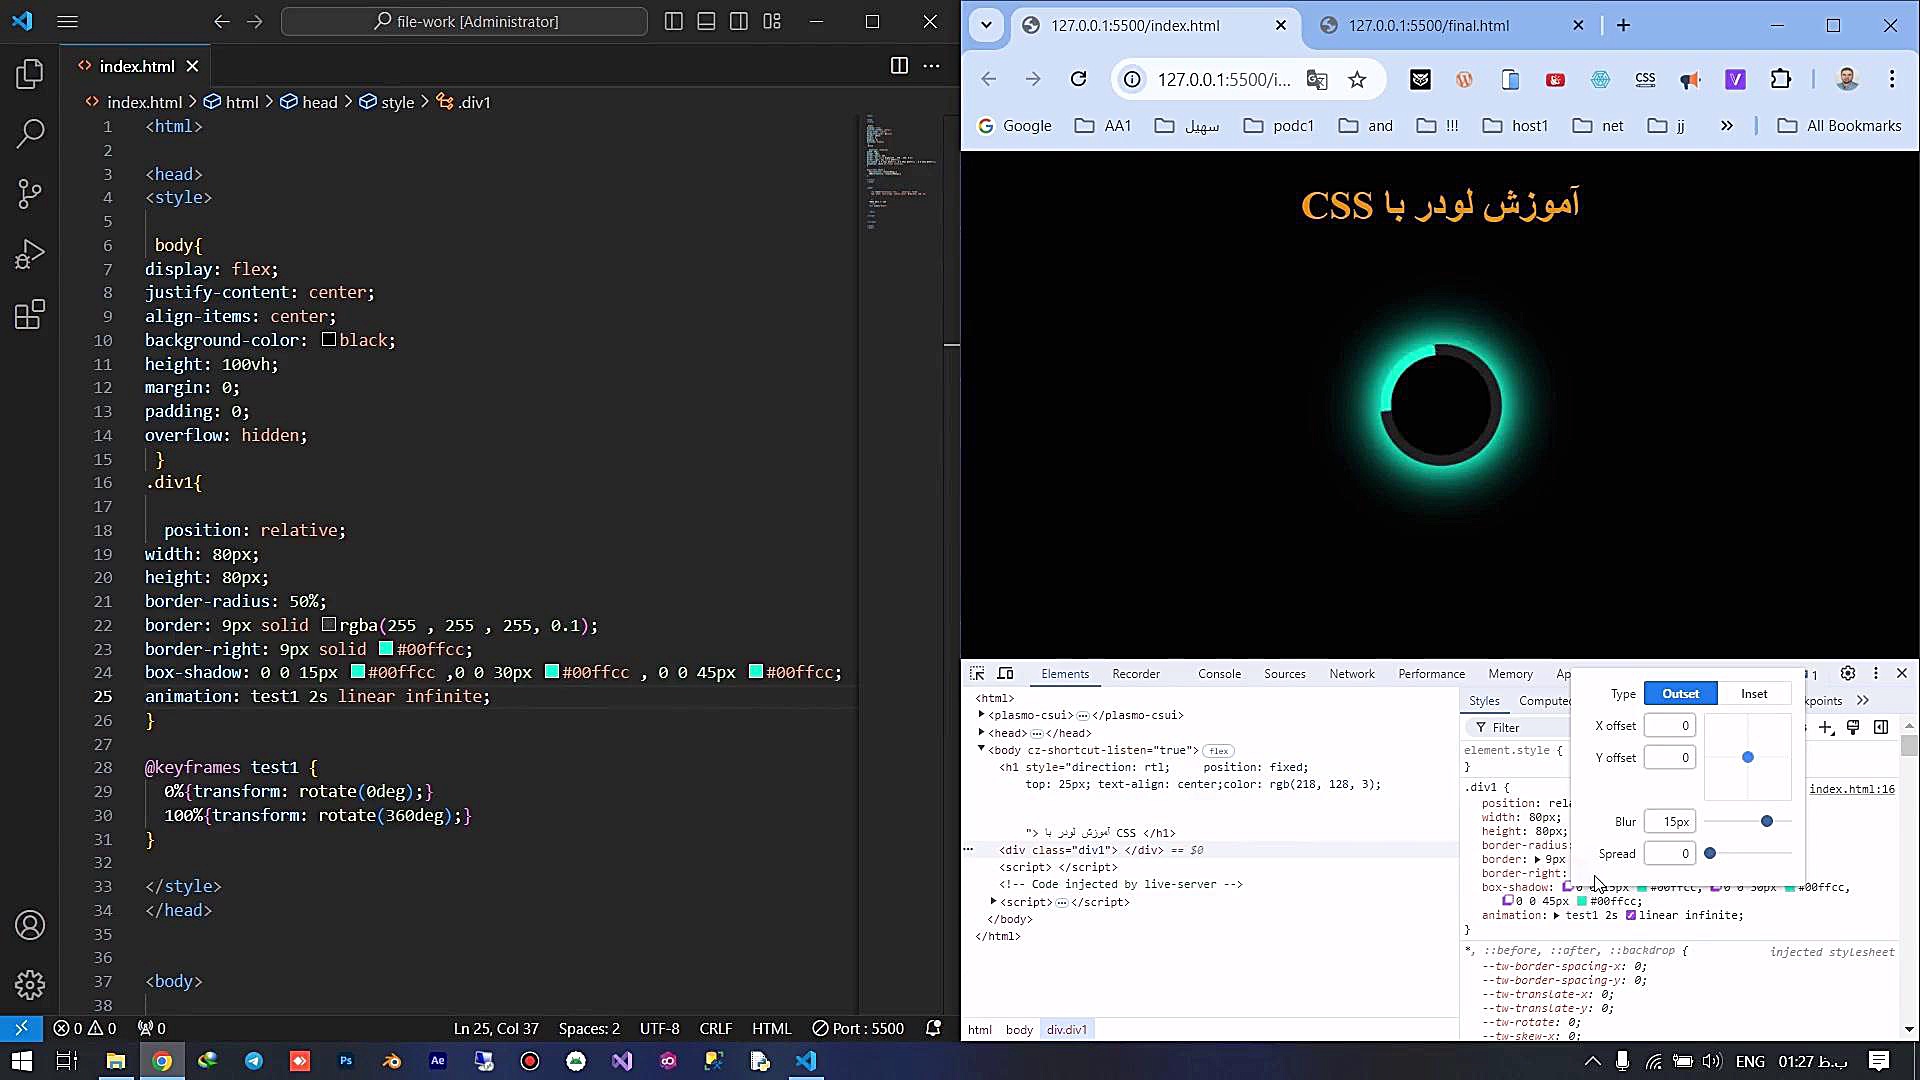Click the X offset input field
The height and width of the screenshot is (1080, 1920).
[1669, 726]
